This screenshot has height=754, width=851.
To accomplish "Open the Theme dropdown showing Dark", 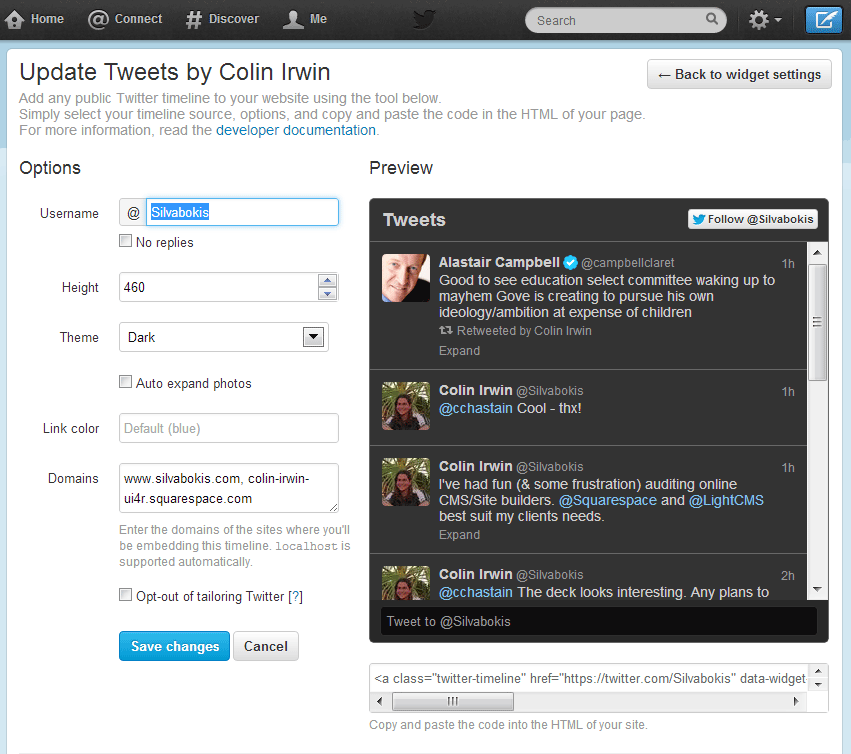I will 222,337.
